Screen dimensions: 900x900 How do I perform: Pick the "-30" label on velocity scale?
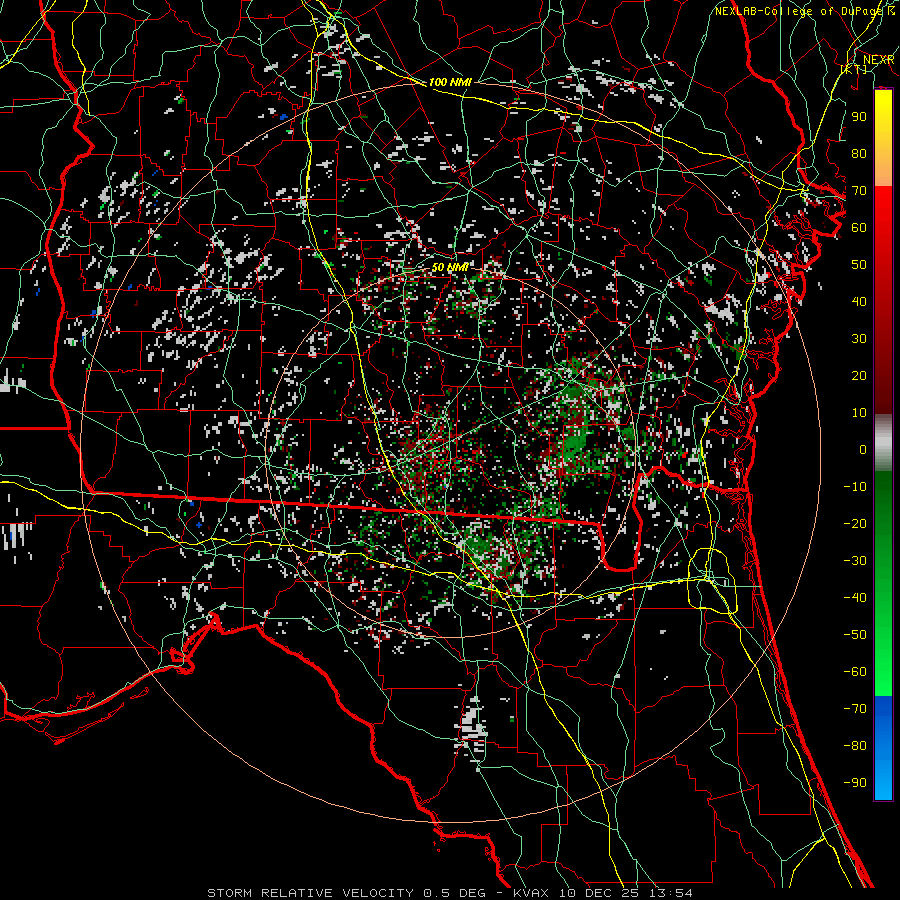click(855, 561)
